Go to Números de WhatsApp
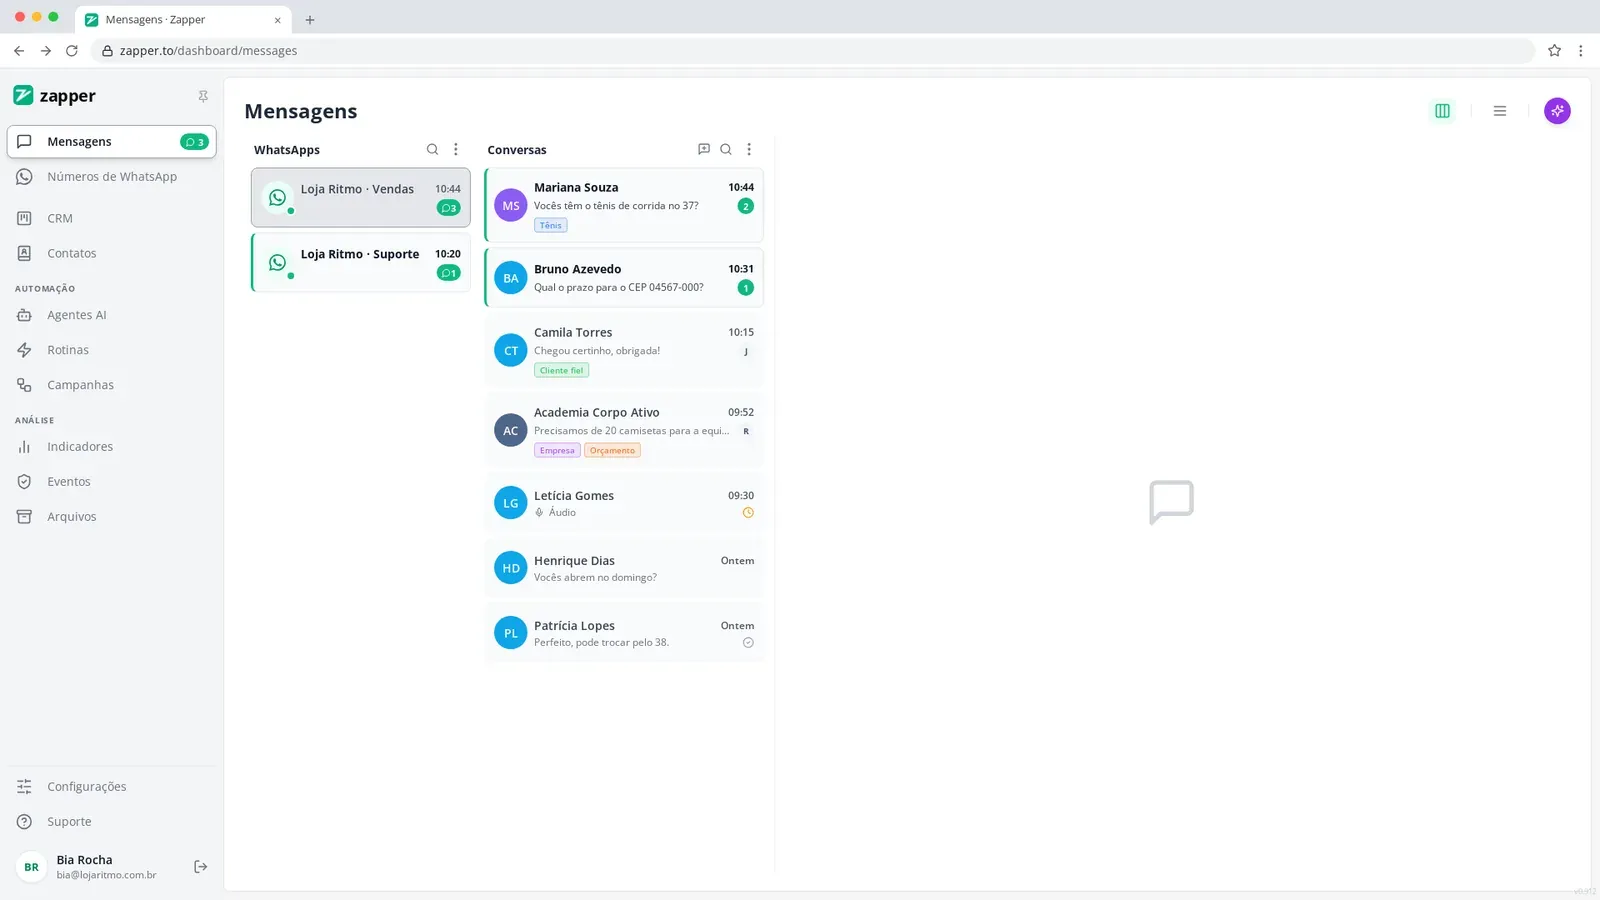Screen dimensions: 1600x900 point(112,177)
